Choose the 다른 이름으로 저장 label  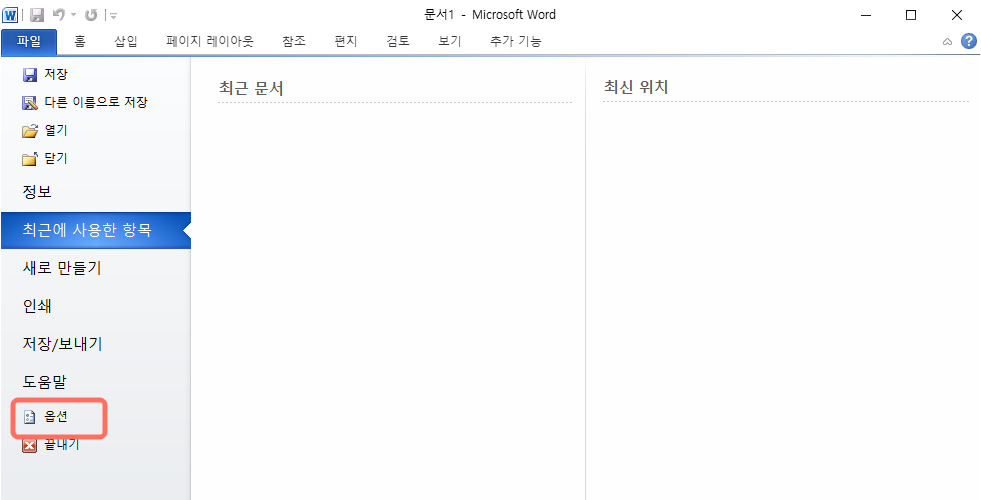point(96,103)
